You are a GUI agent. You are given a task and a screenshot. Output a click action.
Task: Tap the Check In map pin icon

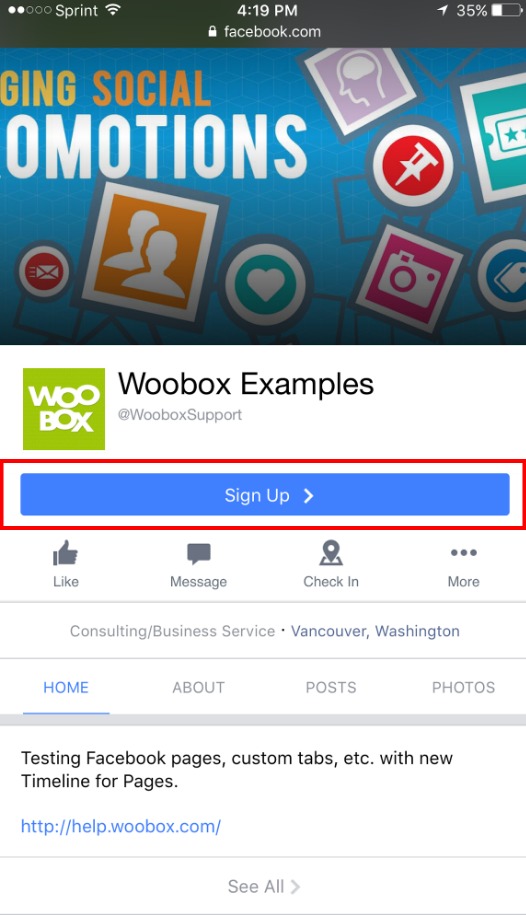(x=331, y=553)
